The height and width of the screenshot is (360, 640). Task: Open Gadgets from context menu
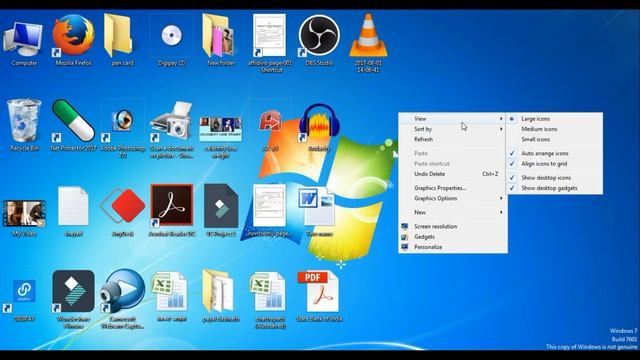453,237
